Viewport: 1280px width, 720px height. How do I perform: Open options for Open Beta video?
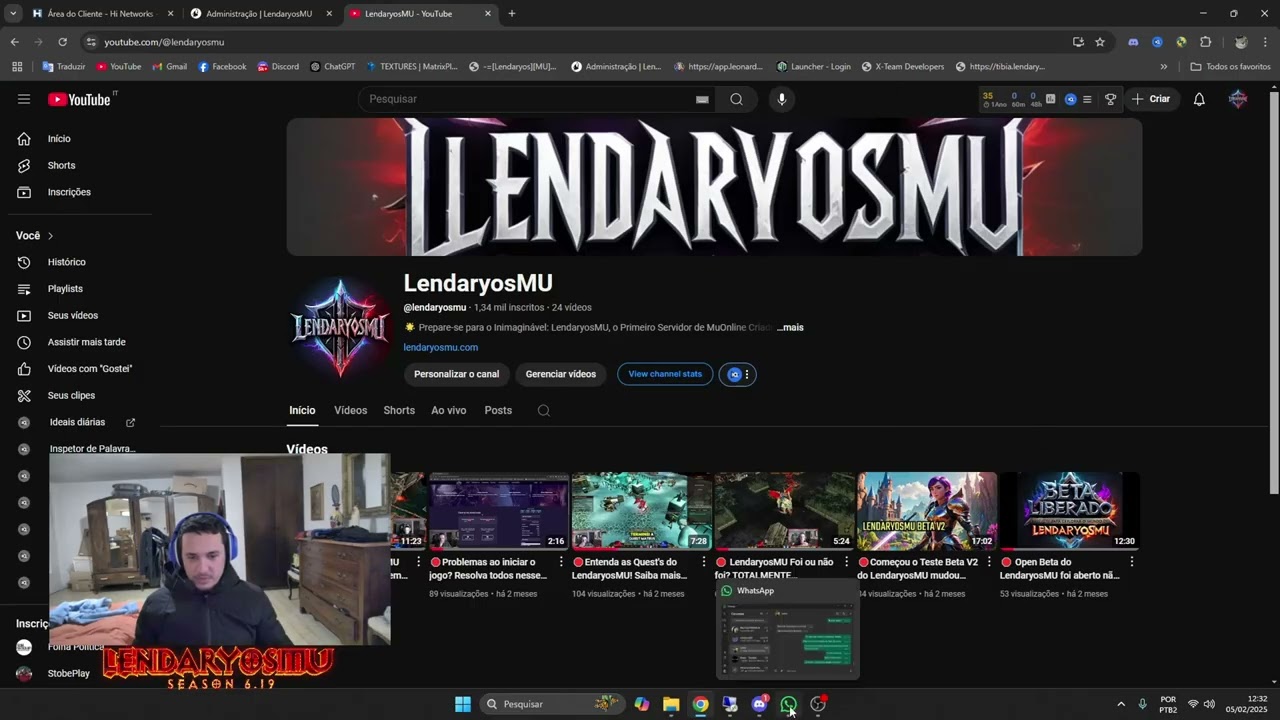point(1132,562)
